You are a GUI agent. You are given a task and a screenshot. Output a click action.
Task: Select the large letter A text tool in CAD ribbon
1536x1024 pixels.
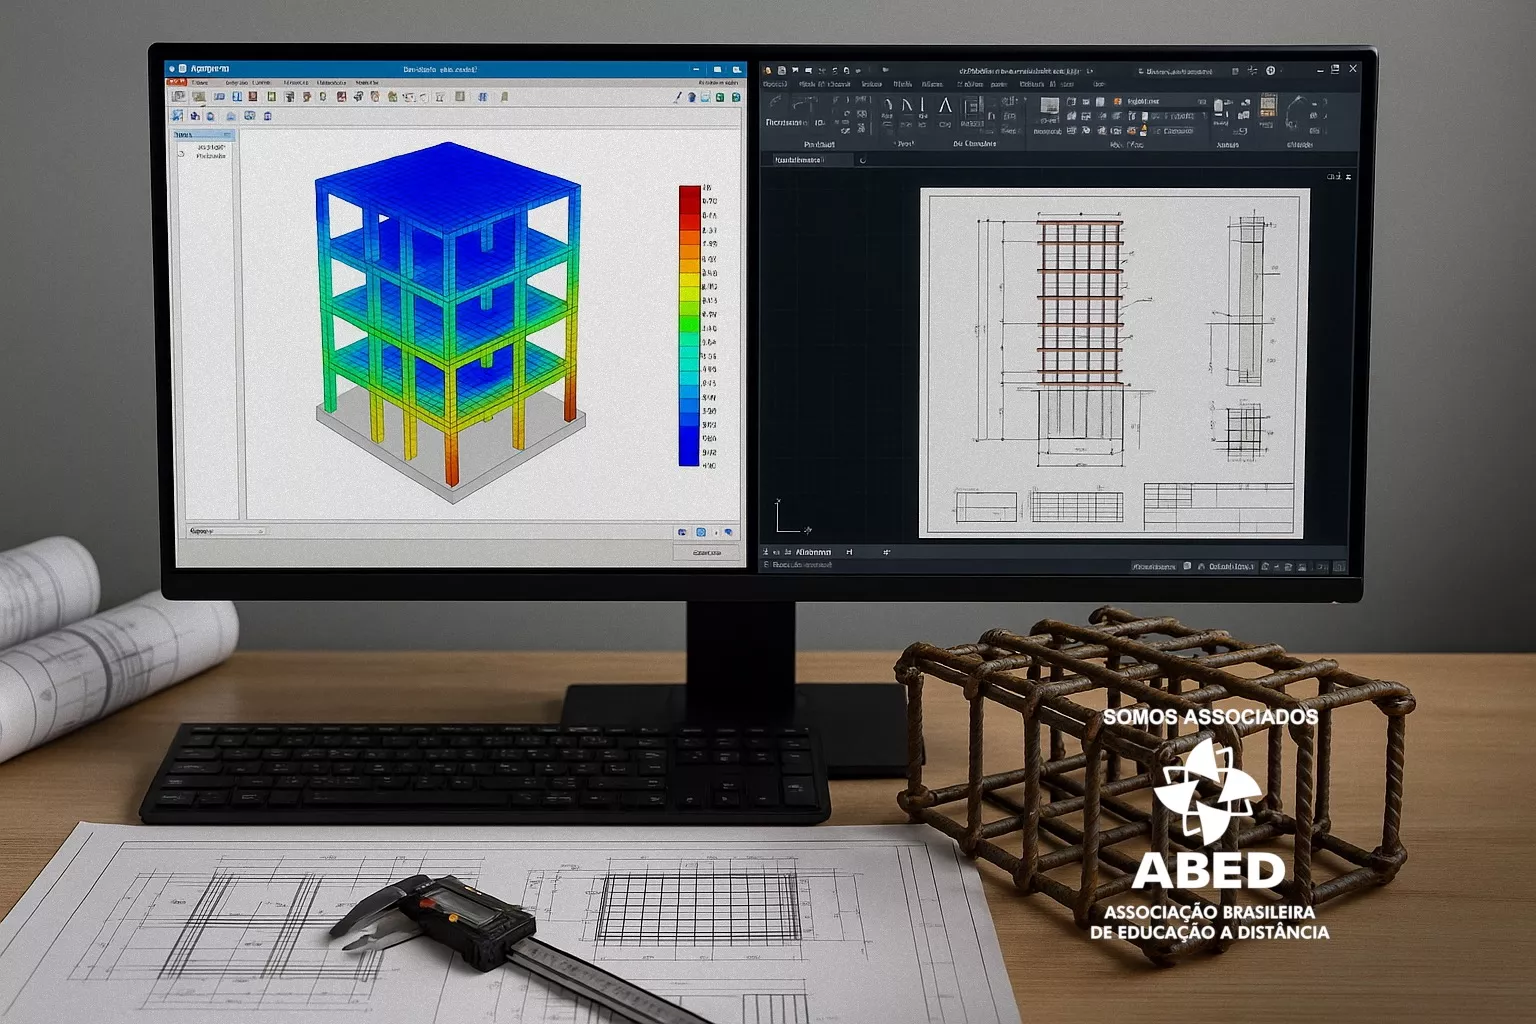945,105
